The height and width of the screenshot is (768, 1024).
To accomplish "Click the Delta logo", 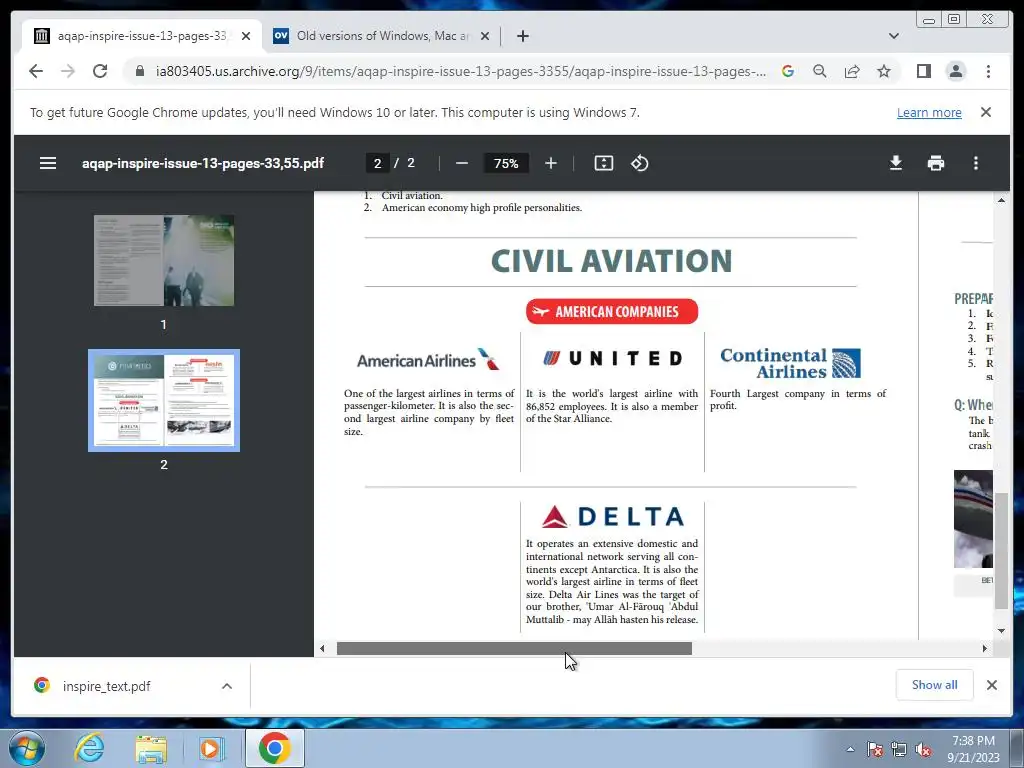I will click(x=613, y=517).
